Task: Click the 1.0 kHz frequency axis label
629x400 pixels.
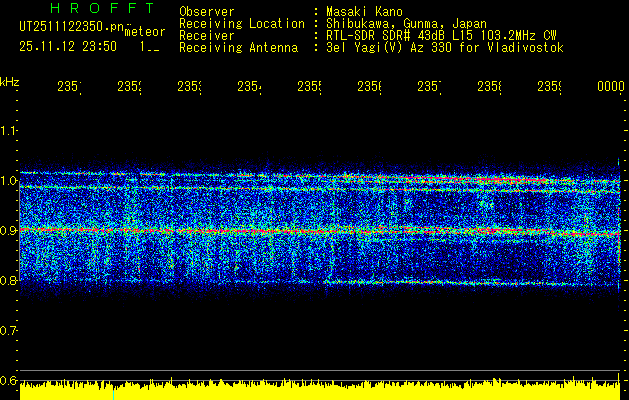Action: (8, 181)
